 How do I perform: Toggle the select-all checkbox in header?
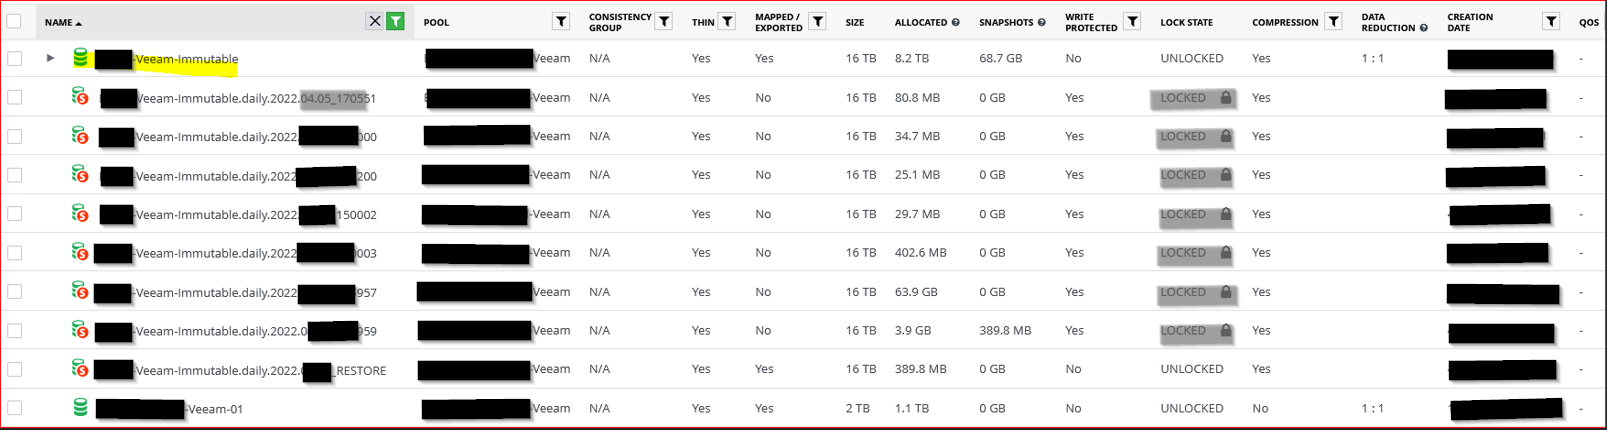14,21
